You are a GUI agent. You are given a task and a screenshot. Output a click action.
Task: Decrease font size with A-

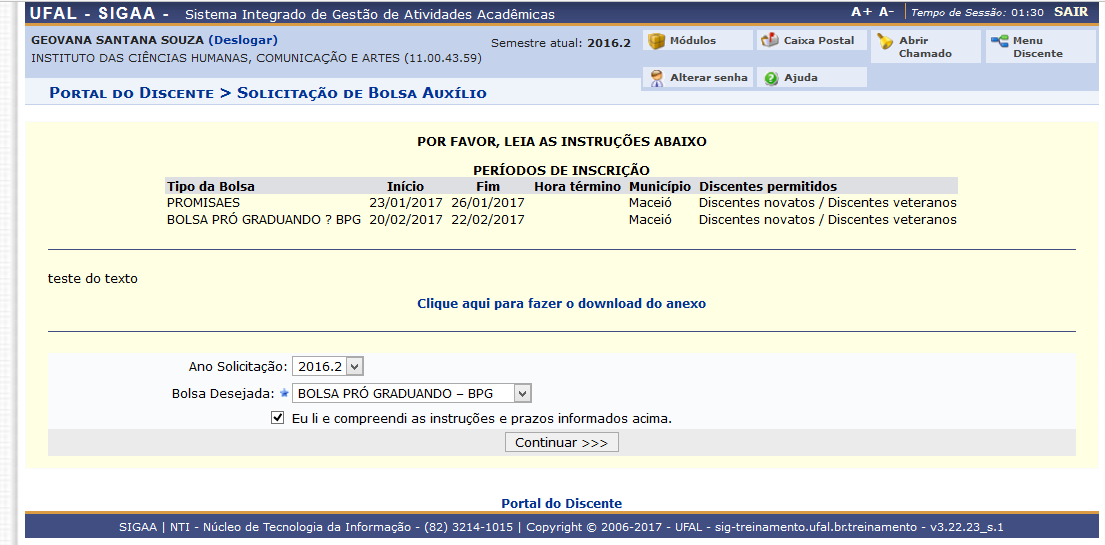[886, 12]
